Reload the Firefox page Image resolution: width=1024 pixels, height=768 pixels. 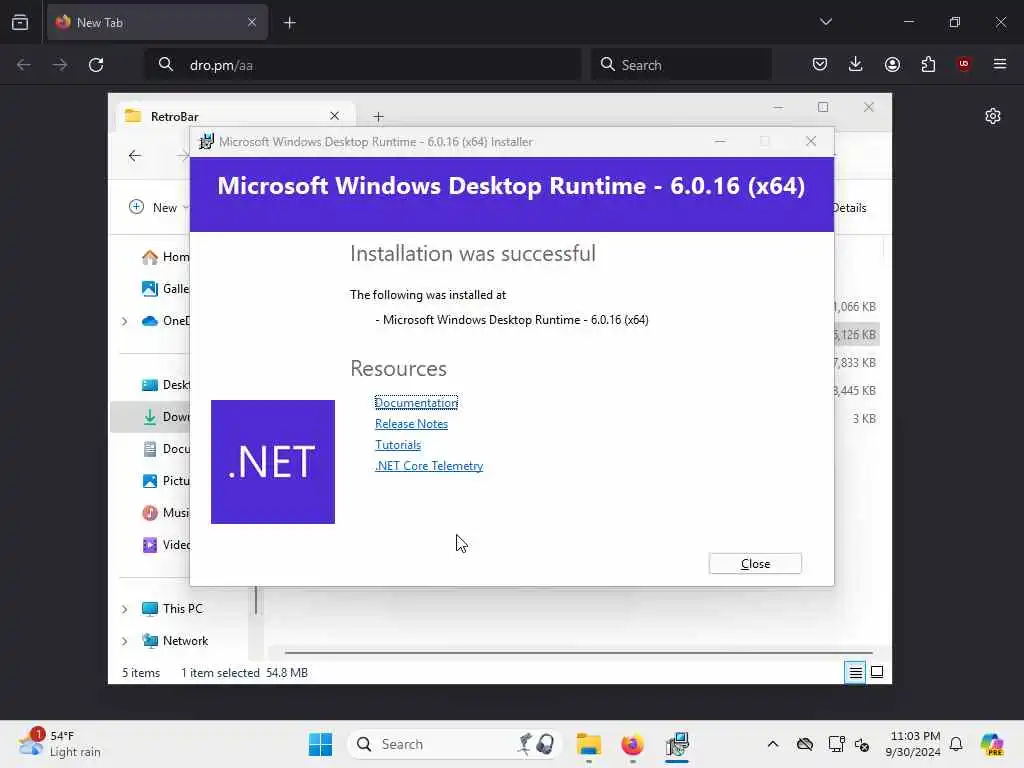96,65
